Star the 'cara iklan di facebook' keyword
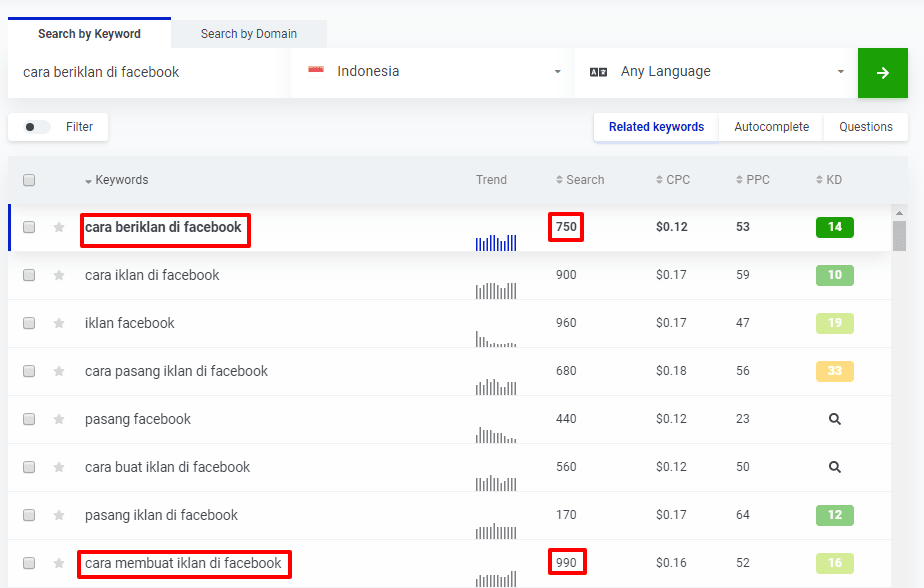 [59, 275]
